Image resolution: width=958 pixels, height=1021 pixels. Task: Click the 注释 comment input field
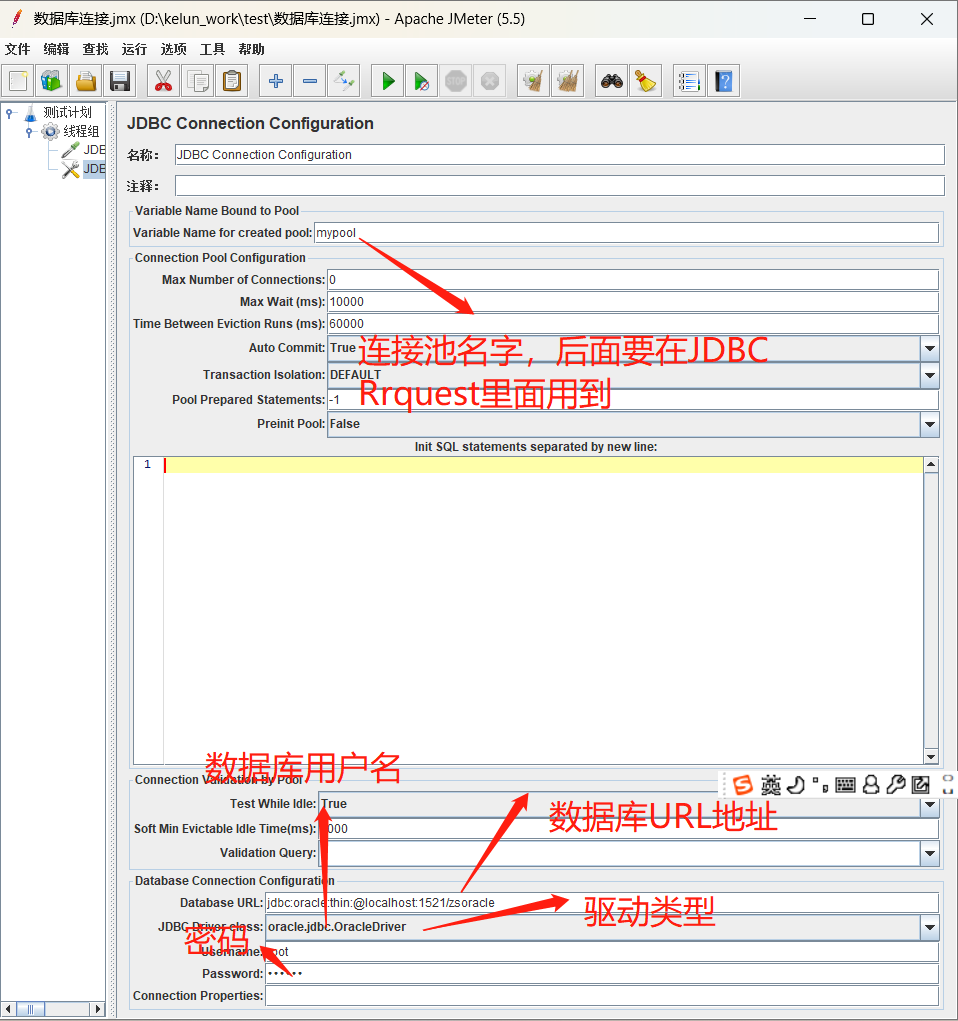[x=559, y=186]
